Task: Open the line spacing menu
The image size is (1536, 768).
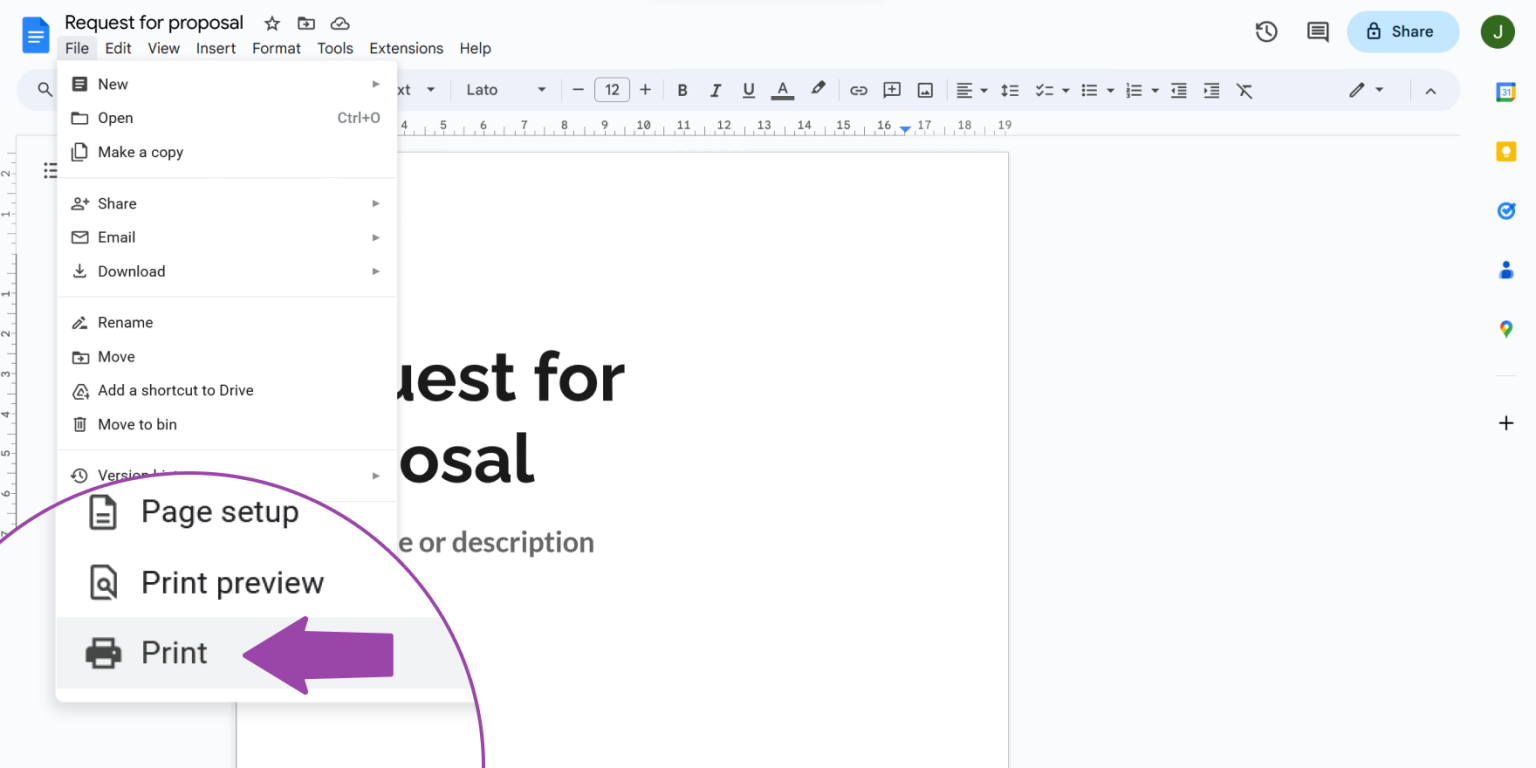Action: [1010, 90]
